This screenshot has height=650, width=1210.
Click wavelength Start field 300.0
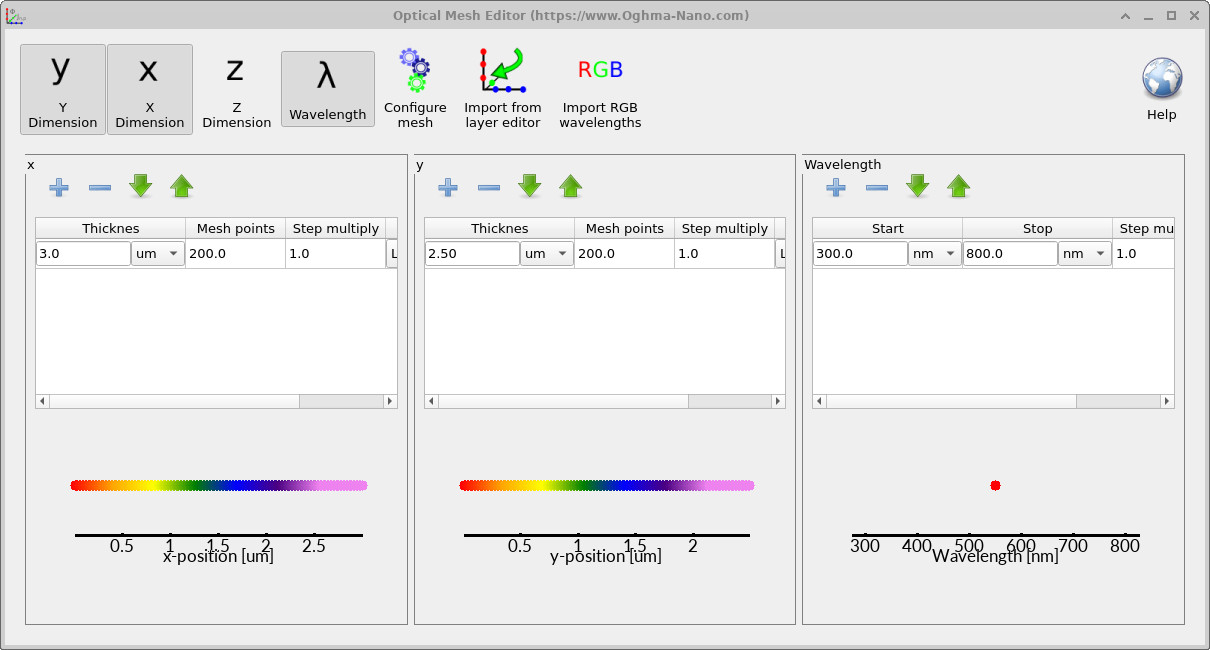[x=861, y=254]
